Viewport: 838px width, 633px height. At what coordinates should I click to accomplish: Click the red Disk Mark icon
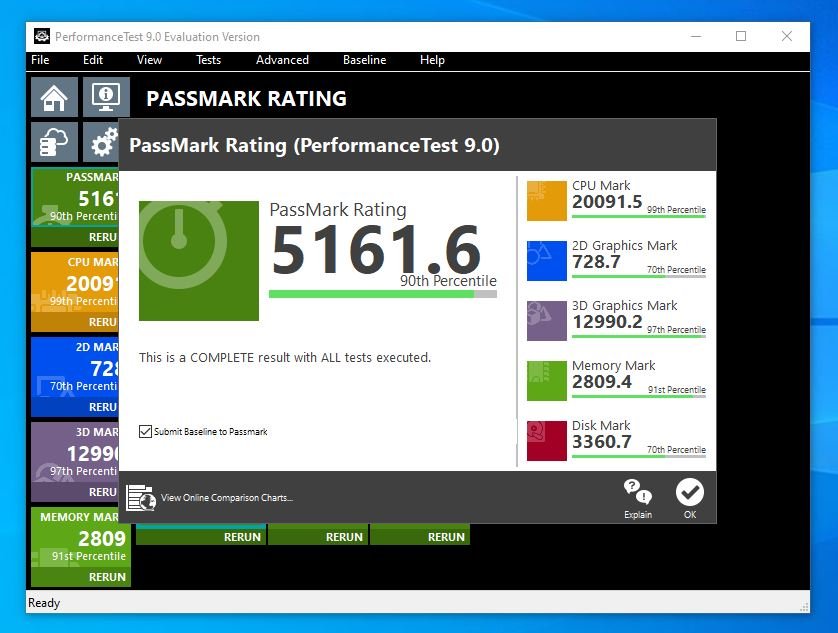point(547,441)
